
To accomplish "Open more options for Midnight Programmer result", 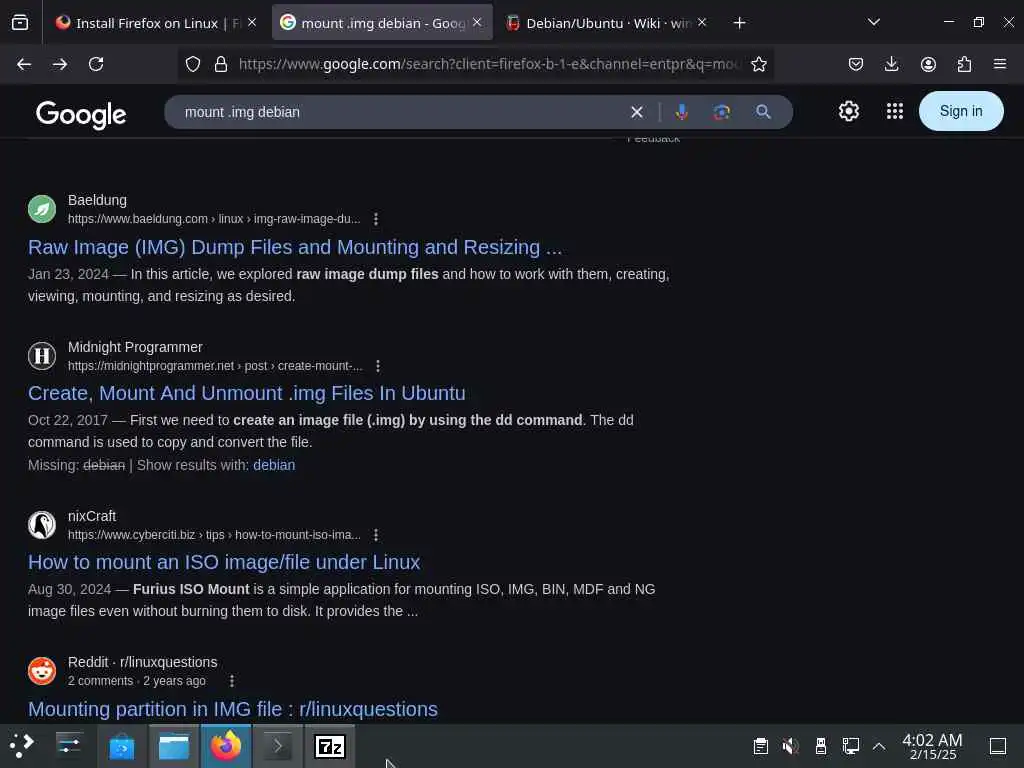I will 377,366.
